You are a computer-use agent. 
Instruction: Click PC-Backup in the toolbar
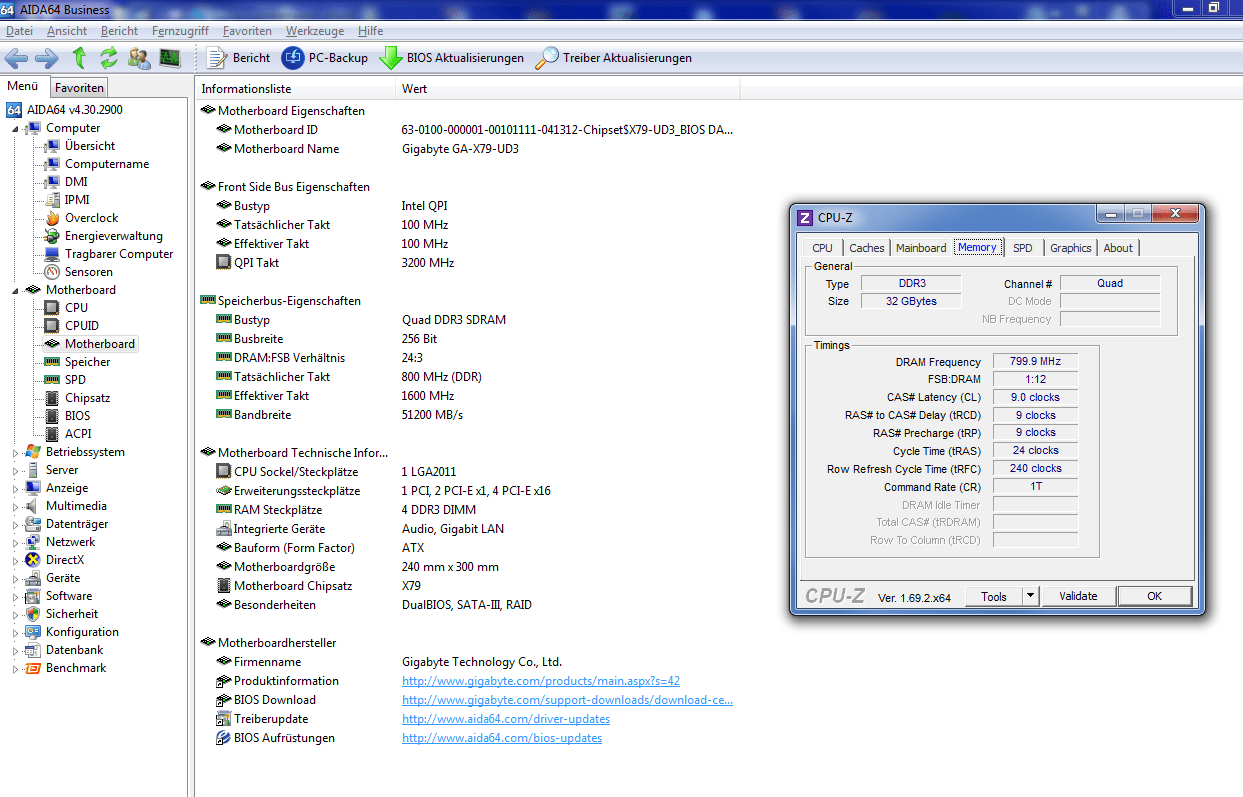(325, 58)
